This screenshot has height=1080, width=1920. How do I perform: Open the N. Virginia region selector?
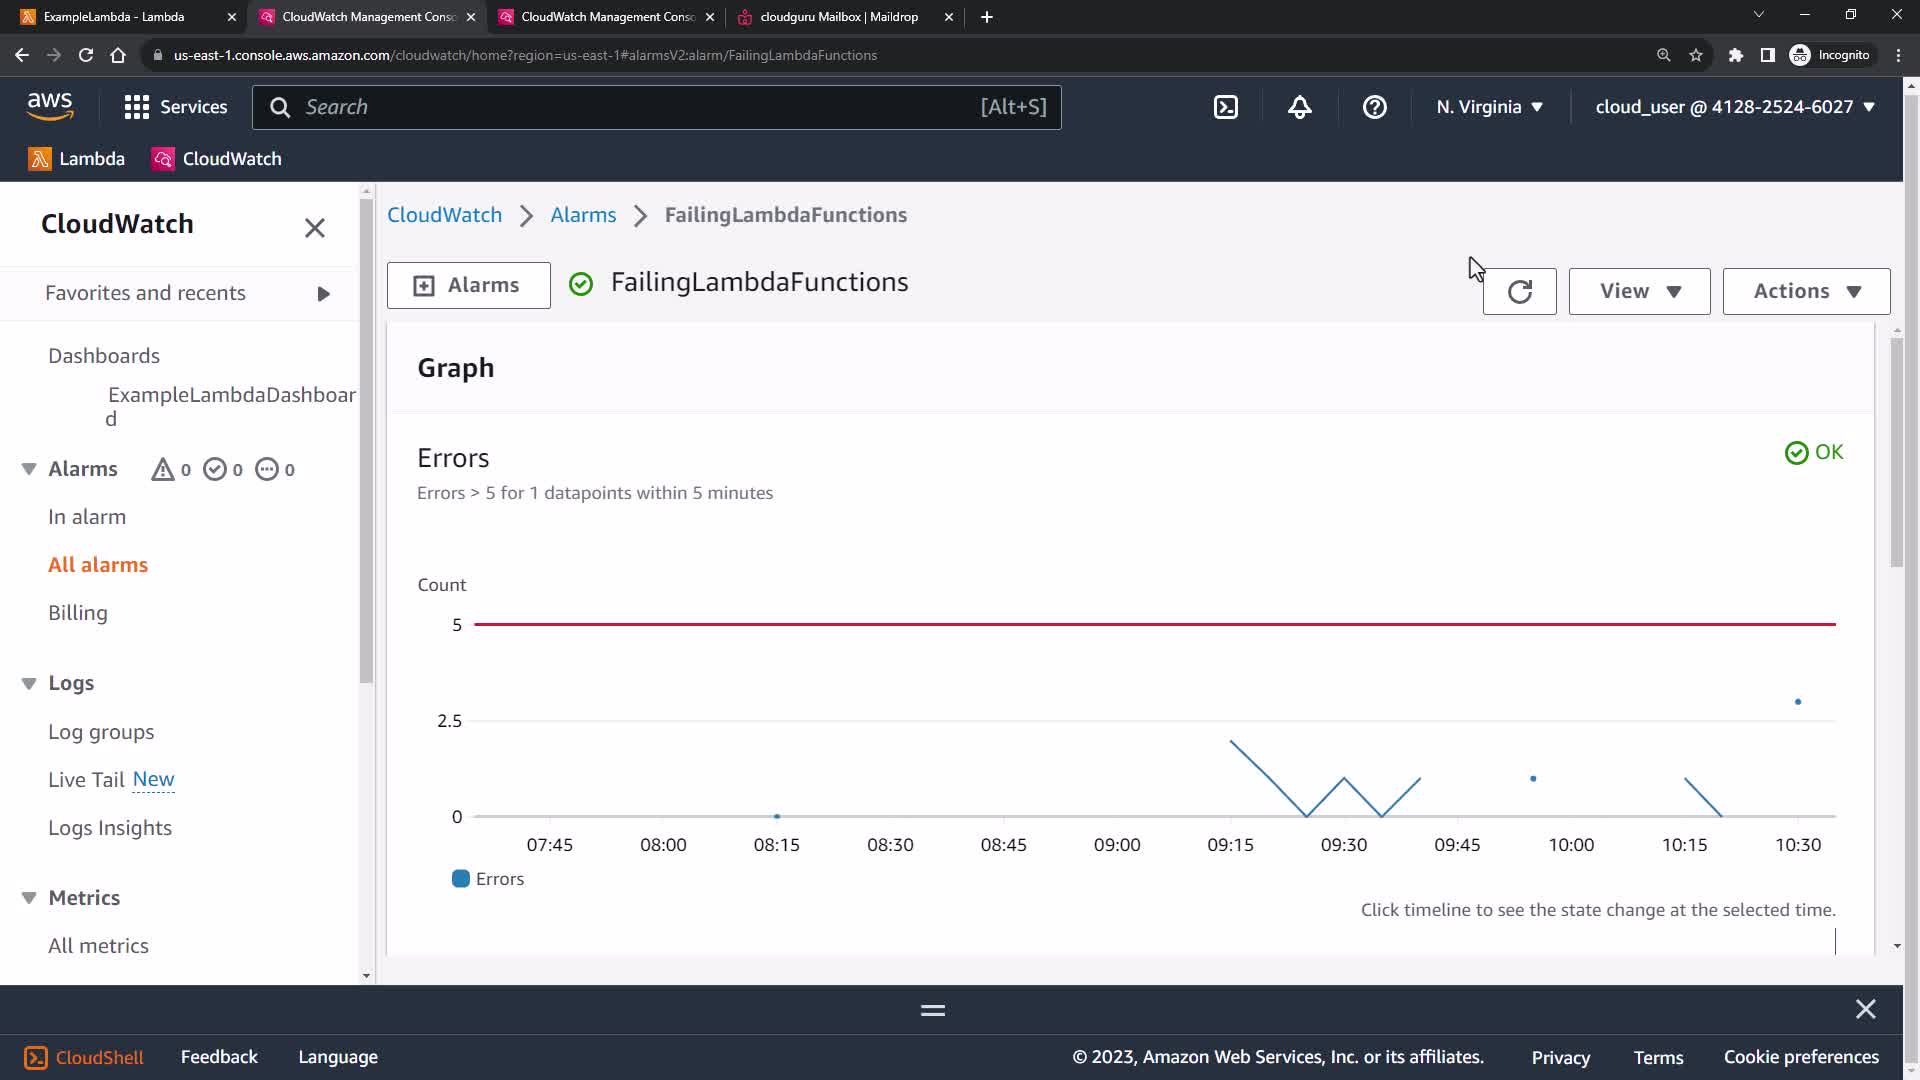[x=1489, y=107]
